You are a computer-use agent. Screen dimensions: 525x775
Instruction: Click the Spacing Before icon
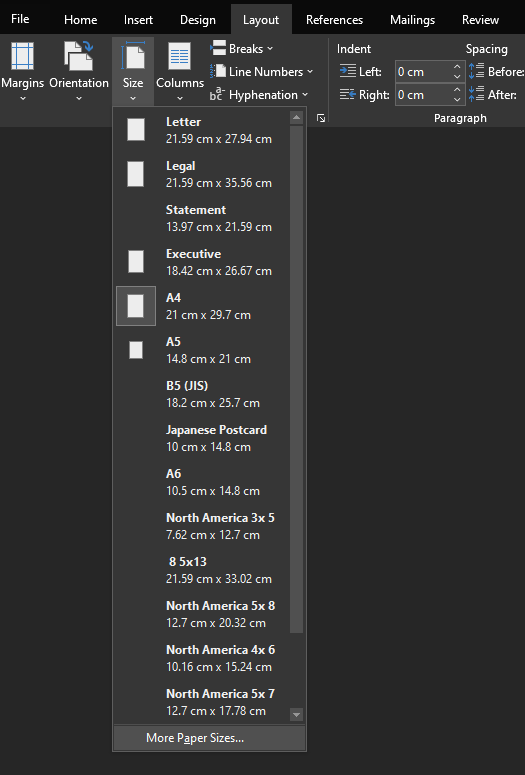(477, 71)
